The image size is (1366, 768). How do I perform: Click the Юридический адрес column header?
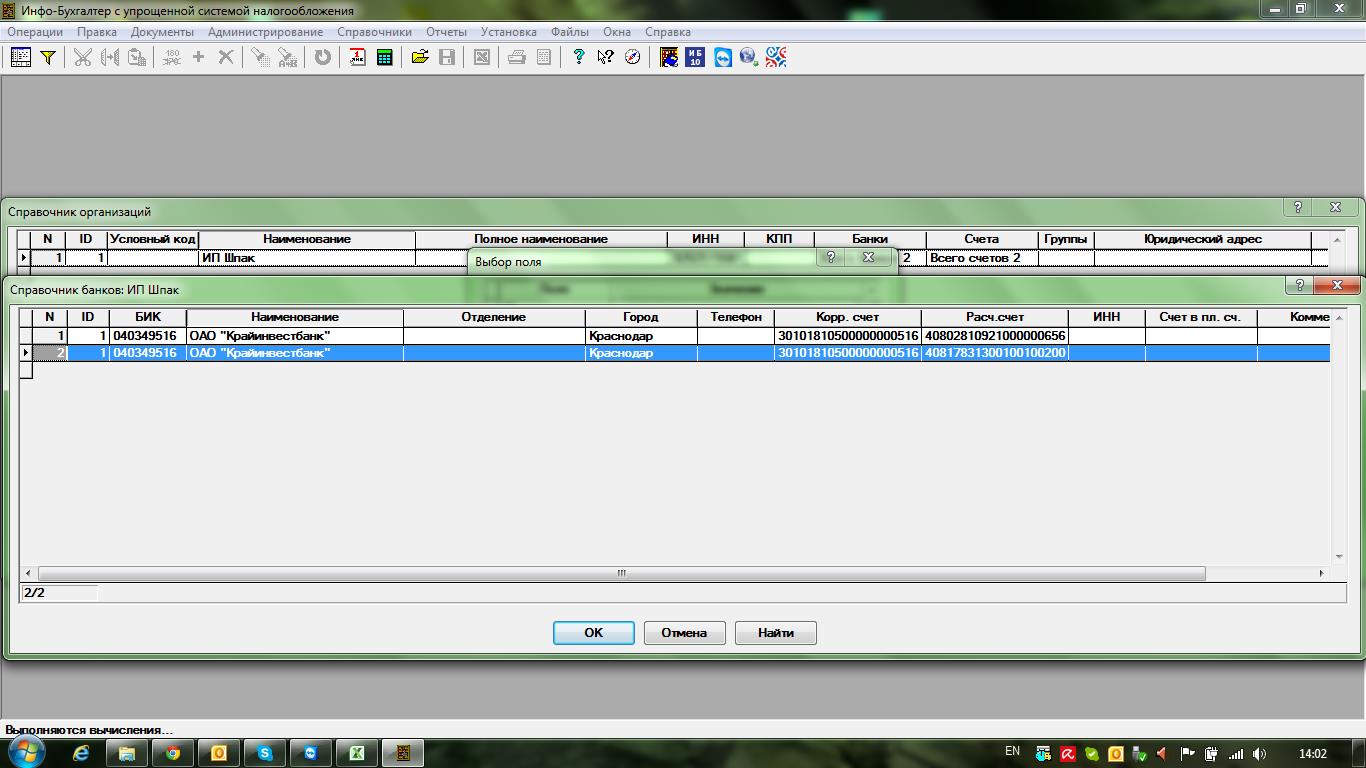1202,239
